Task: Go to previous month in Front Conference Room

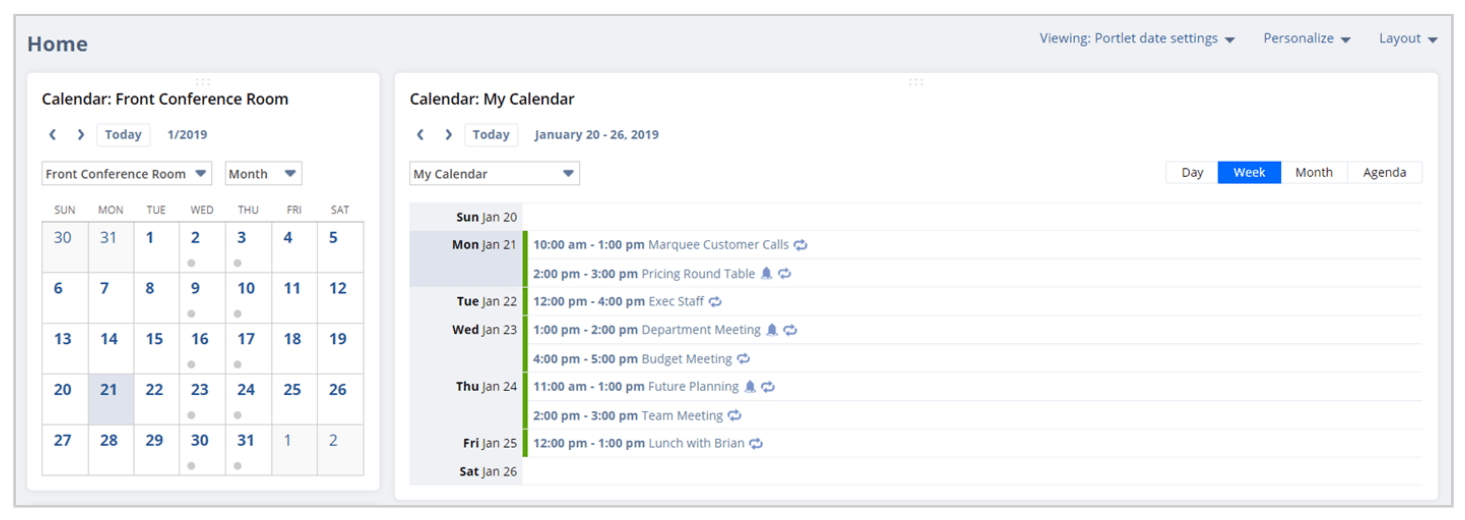Action: pyautogui.click(x=53, y=135)
